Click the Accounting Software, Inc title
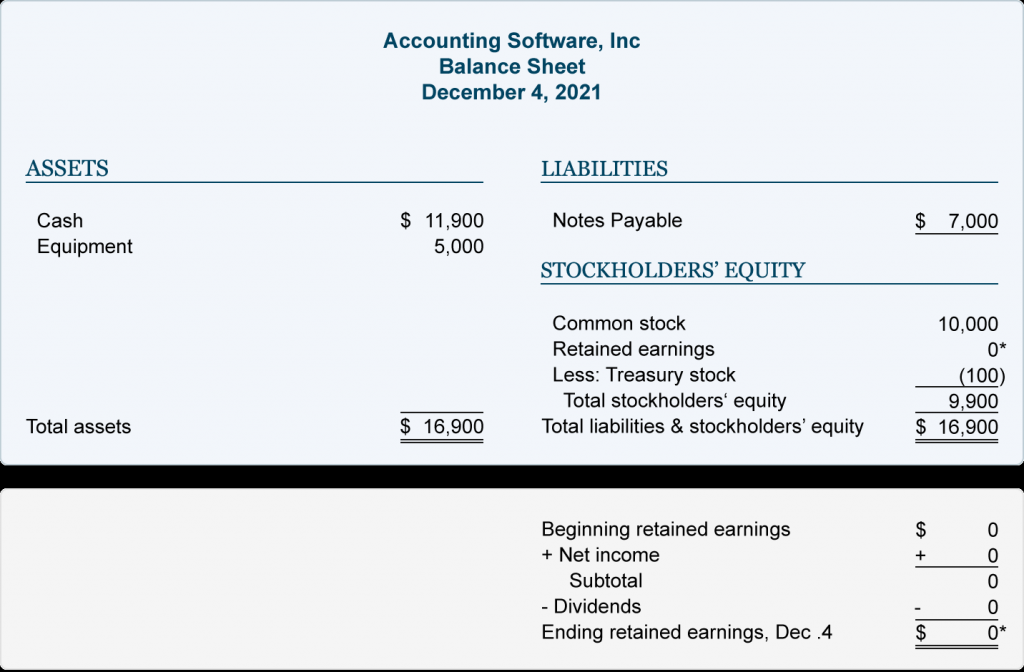 [511, 40]
